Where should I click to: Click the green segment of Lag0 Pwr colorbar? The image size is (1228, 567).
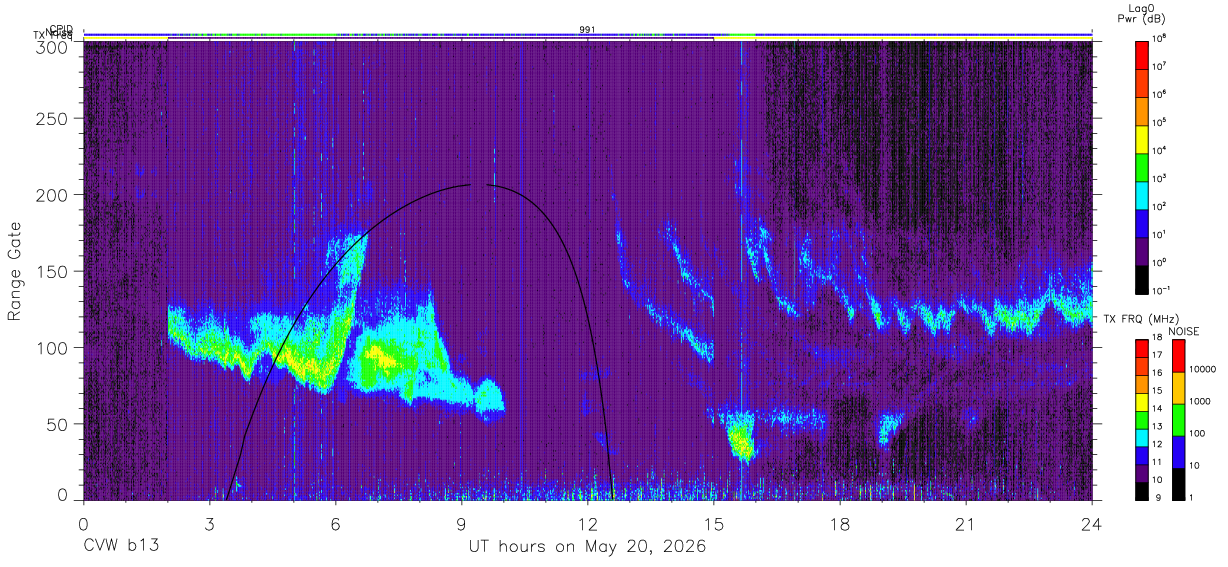[1142, 165]
